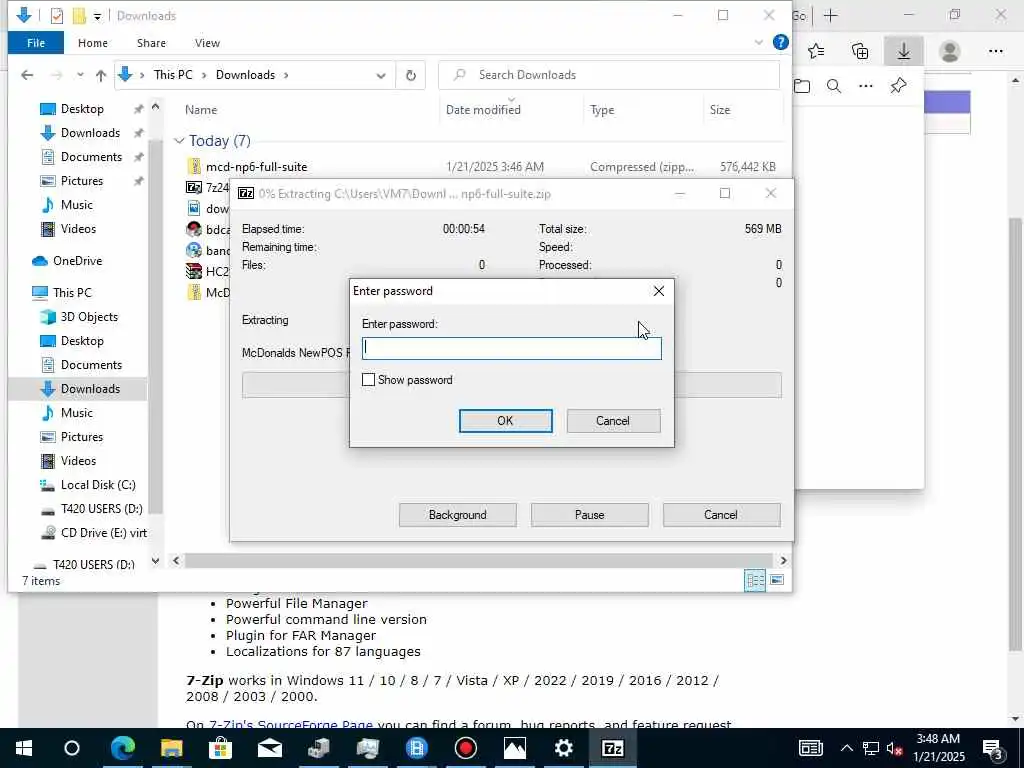1024x768 pixels.
Task: Go back with Explorer back arrow
Action: click(27, 75)
